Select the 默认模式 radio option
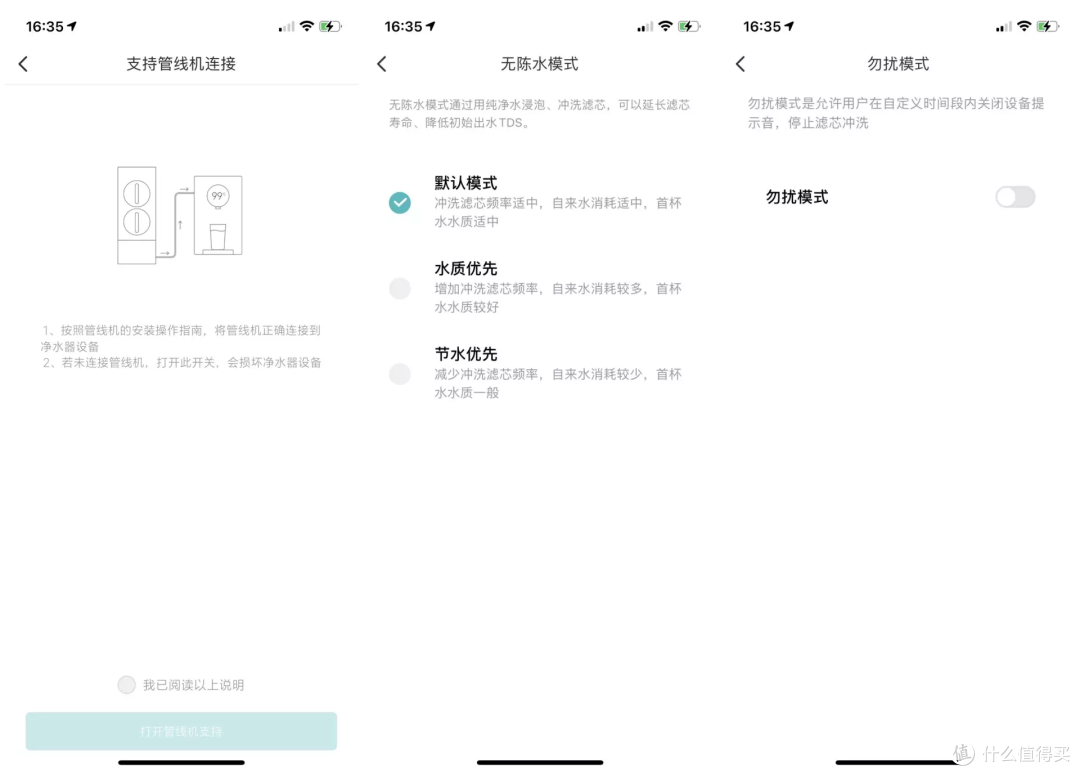This screenshot has width=1080, height=776. (x=399, y=202)
